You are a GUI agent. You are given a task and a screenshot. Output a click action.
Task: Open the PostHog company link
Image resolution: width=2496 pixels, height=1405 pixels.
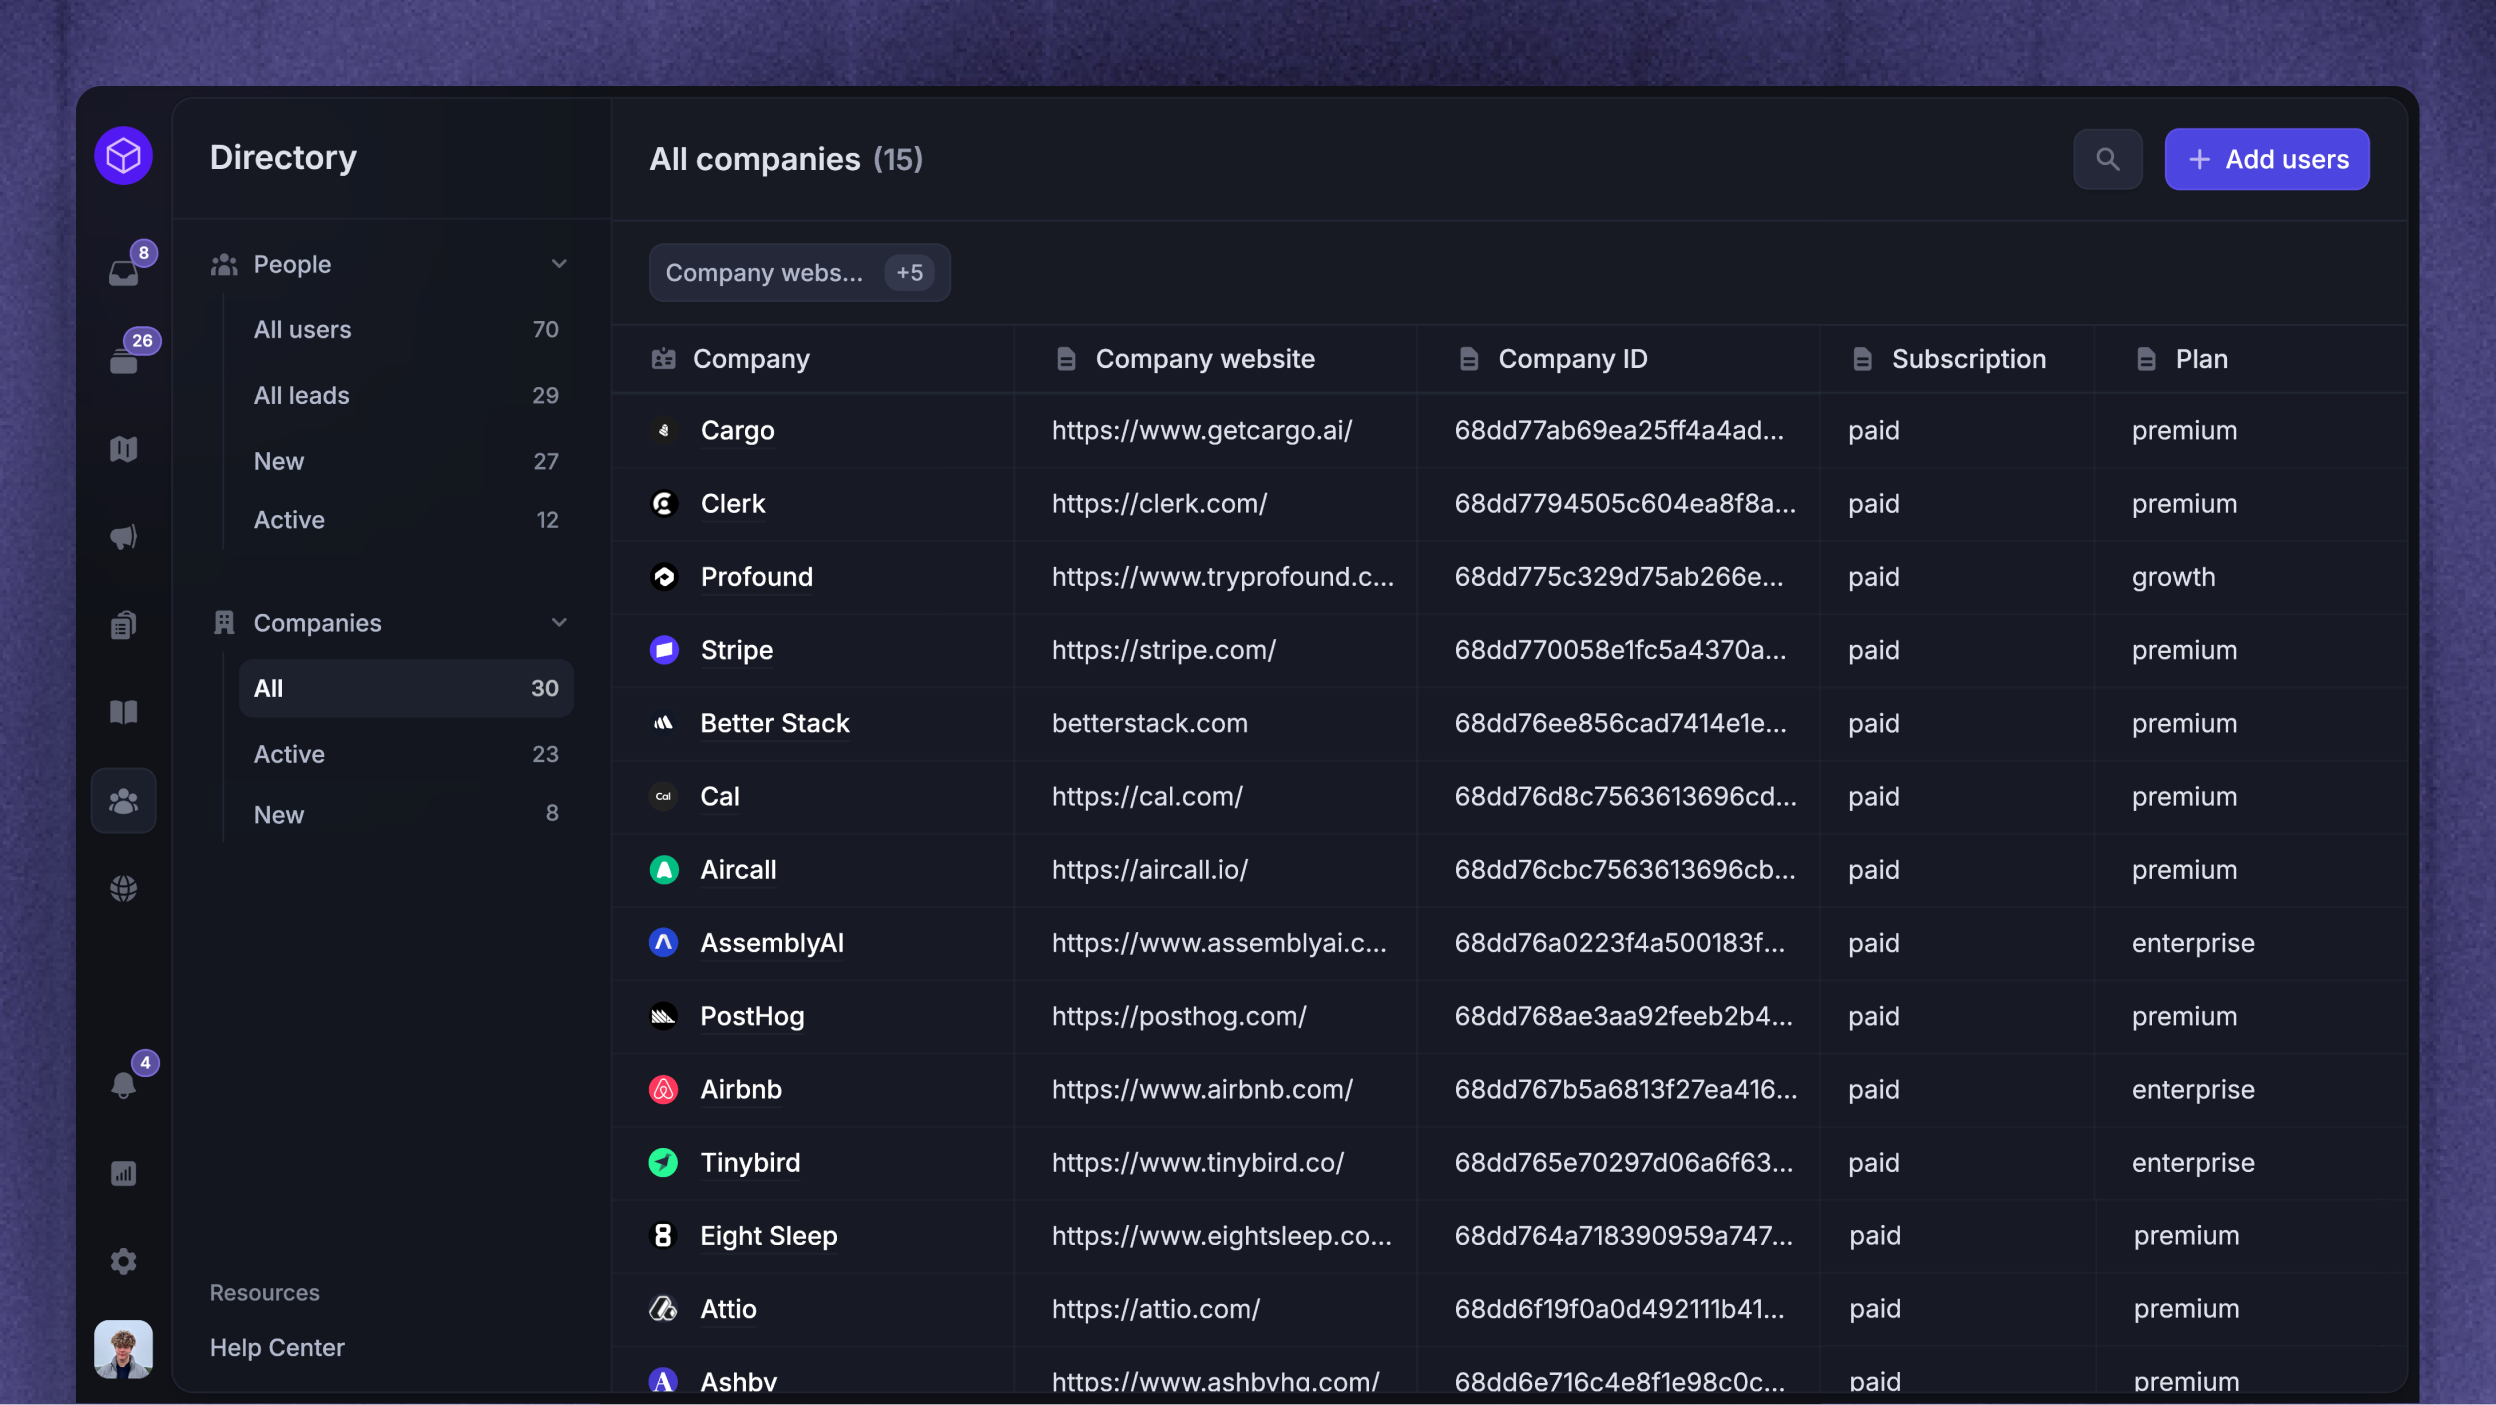tap(751, 1016)
